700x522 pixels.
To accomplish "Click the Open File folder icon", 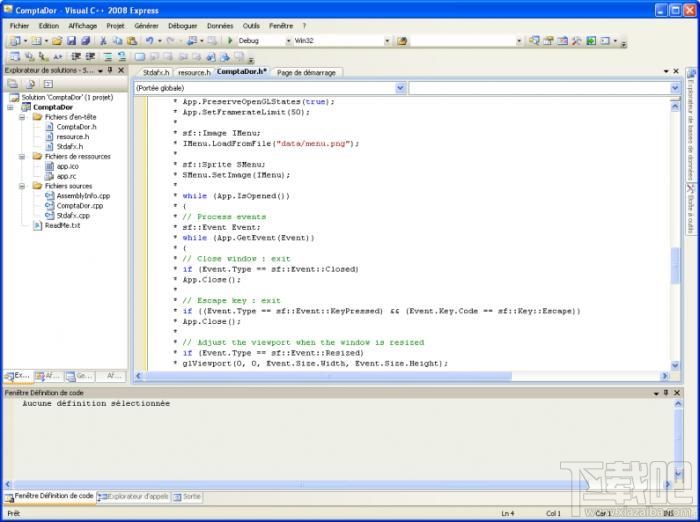I will tap(57, 41).
